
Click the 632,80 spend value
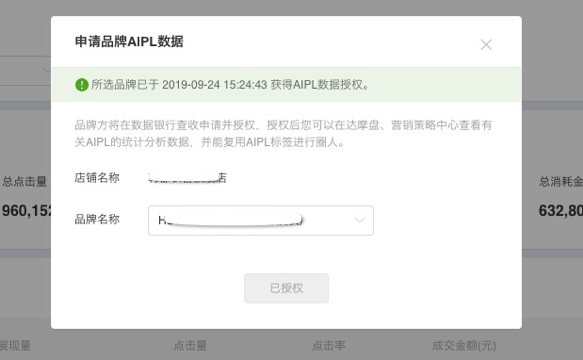click(561, 211)
